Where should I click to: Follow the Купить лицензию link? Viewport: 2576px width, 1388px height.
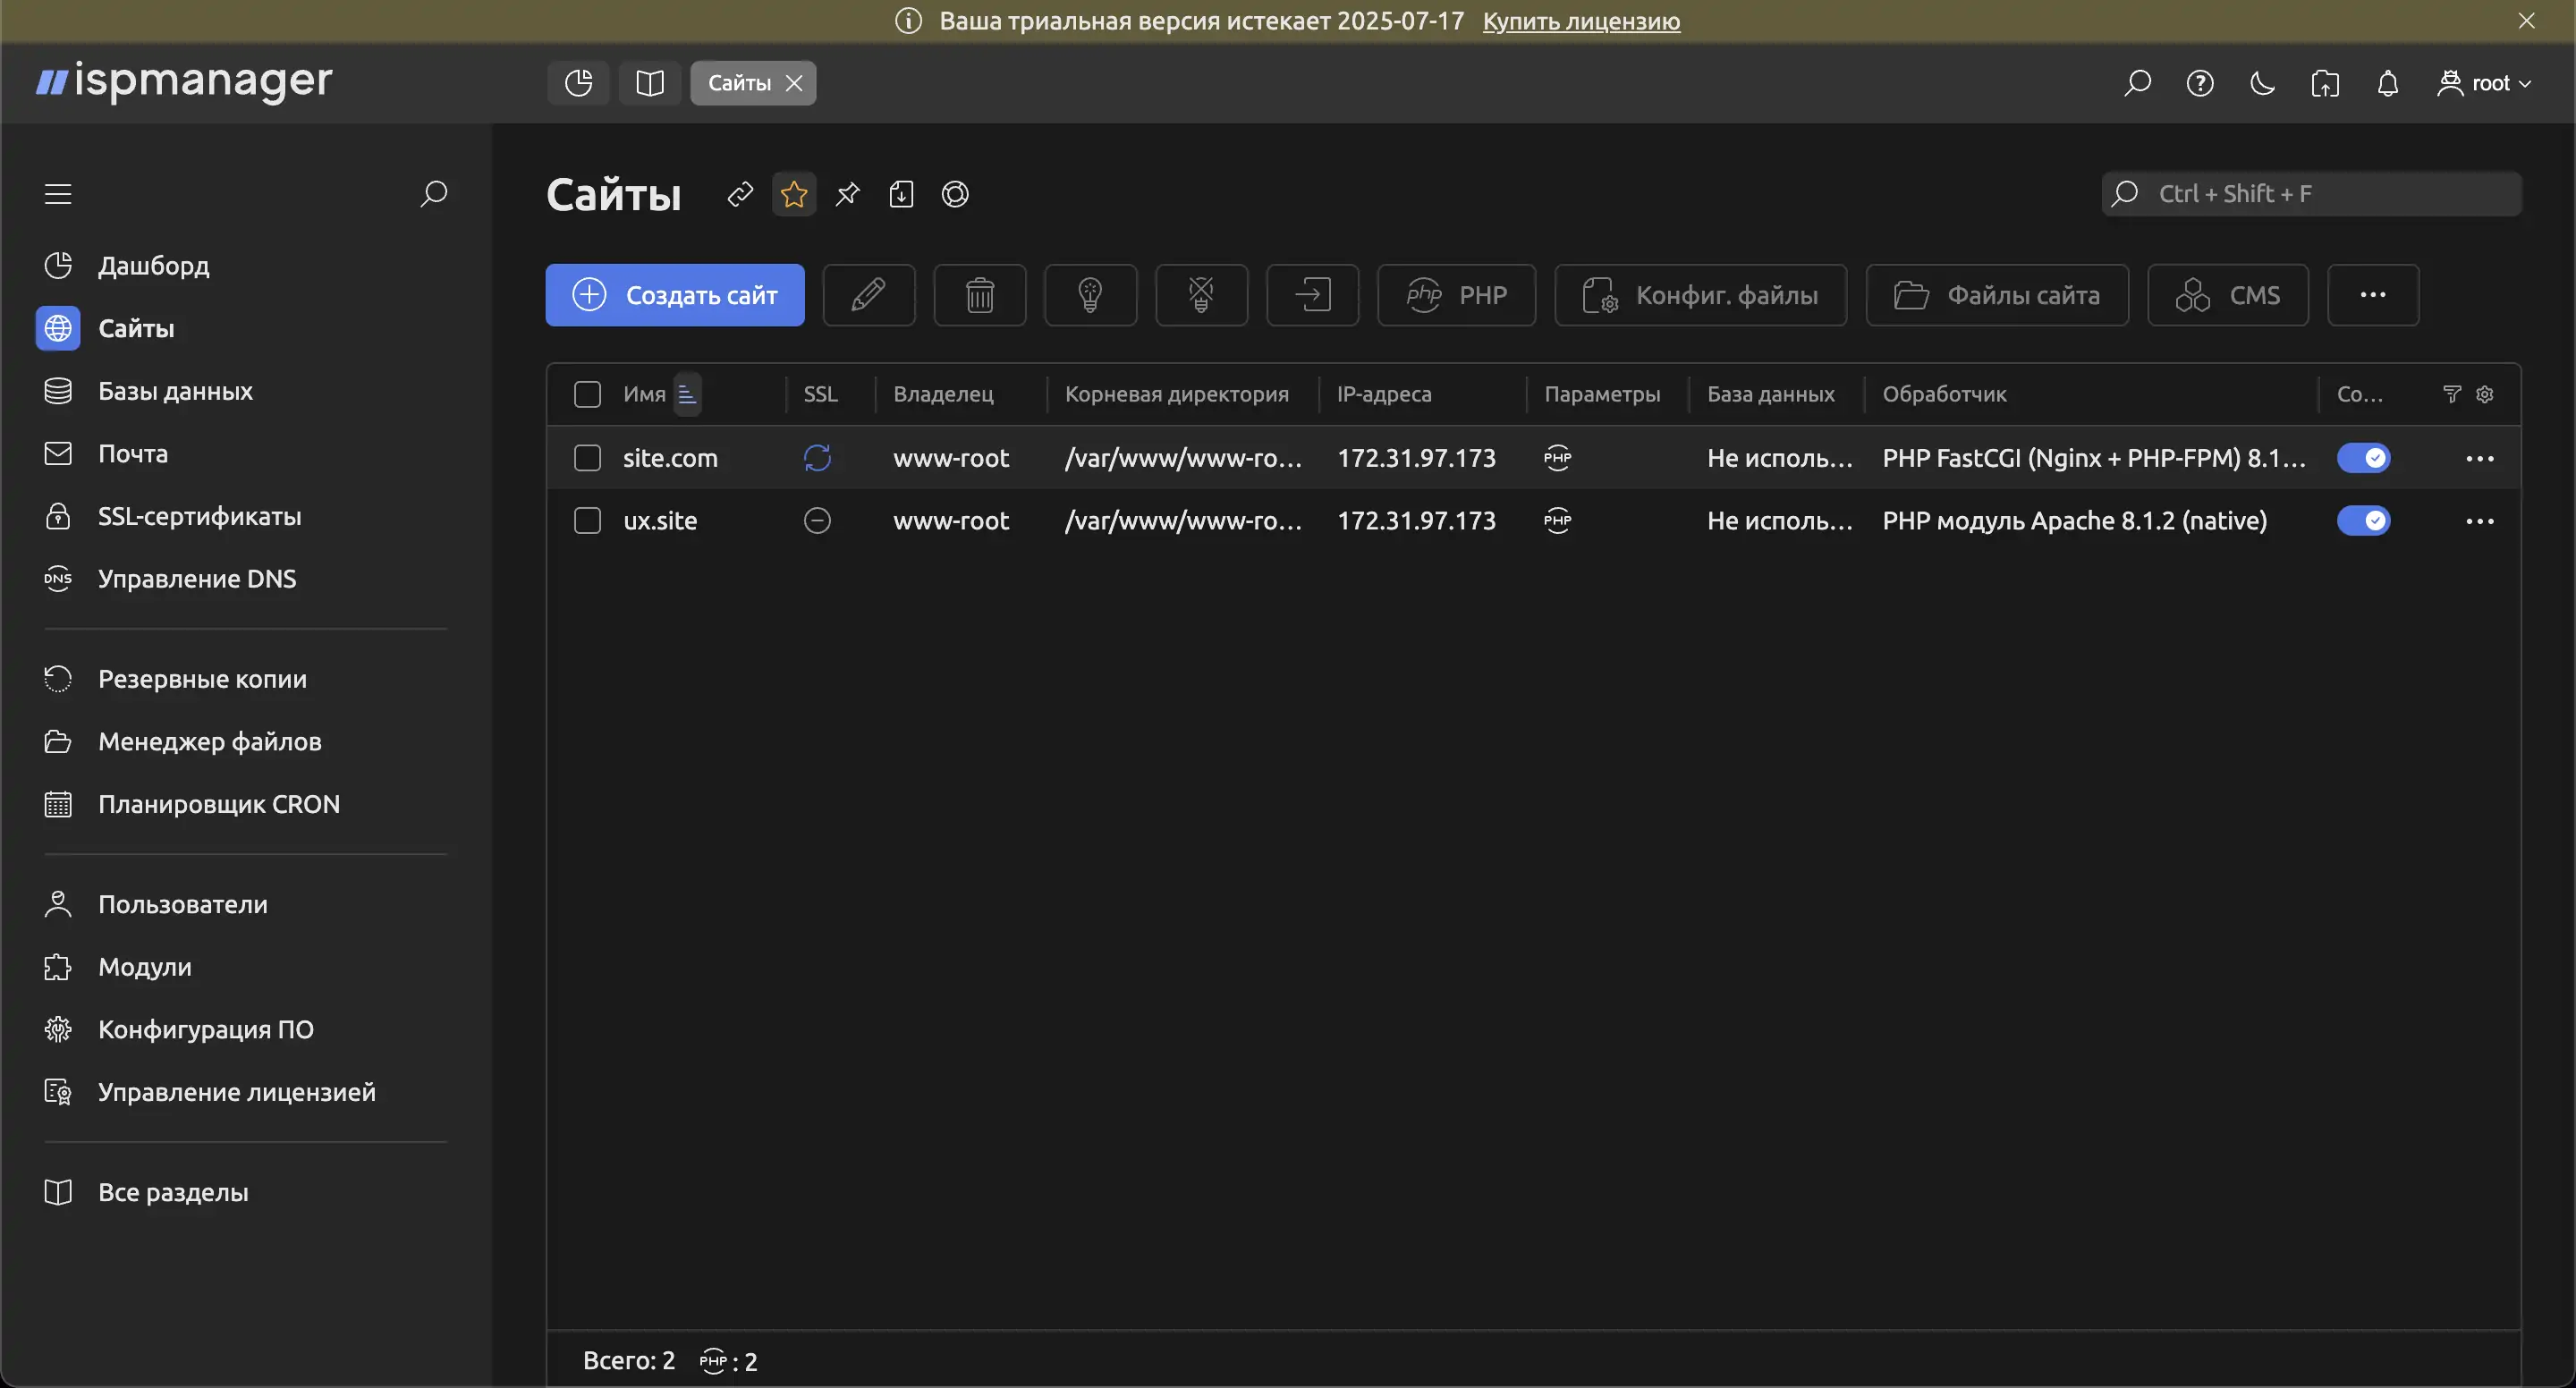pyautogui.click(x=1580, y=21)
